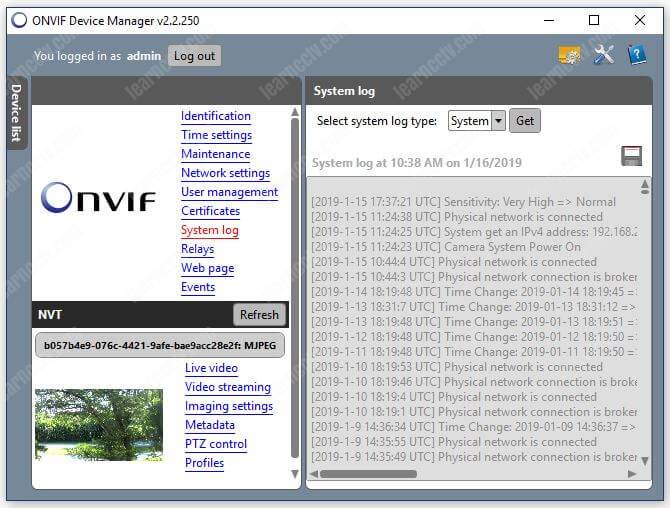Image resolution: width=670 pixels, height=508 pixels.
Task: Open the Identification link
Action: click(x=216, y=116)
